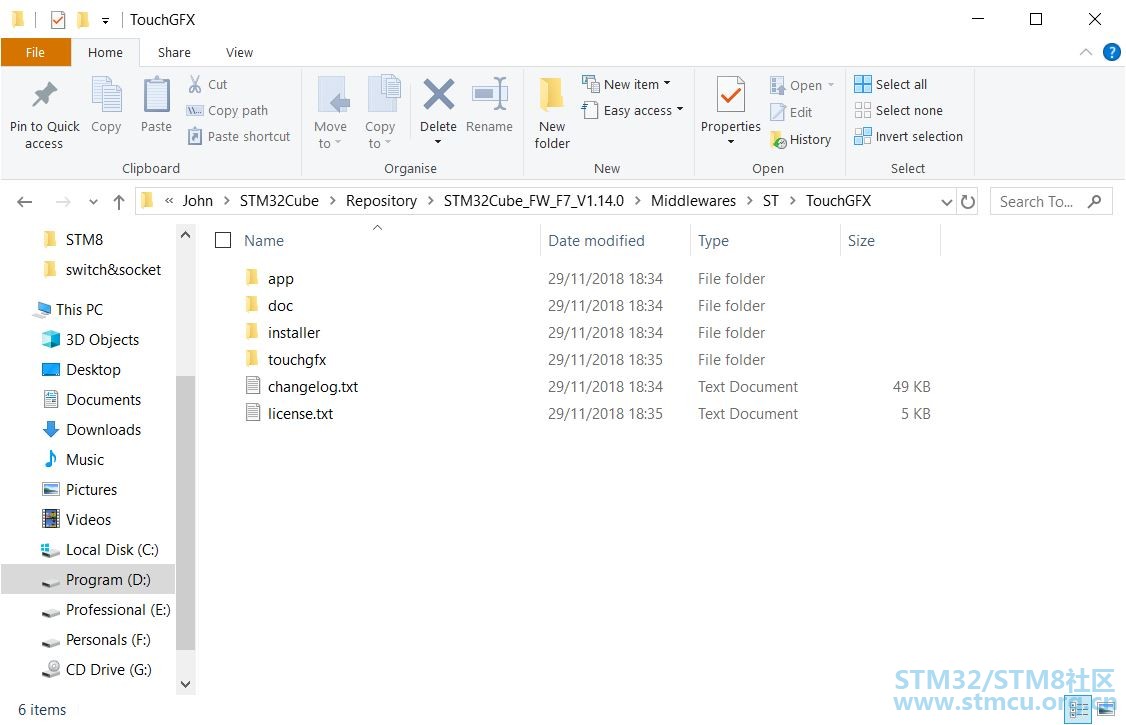1126x725 pixels.
Task: Click Pin to Quick access icon
Action: (x=44, y=95)
